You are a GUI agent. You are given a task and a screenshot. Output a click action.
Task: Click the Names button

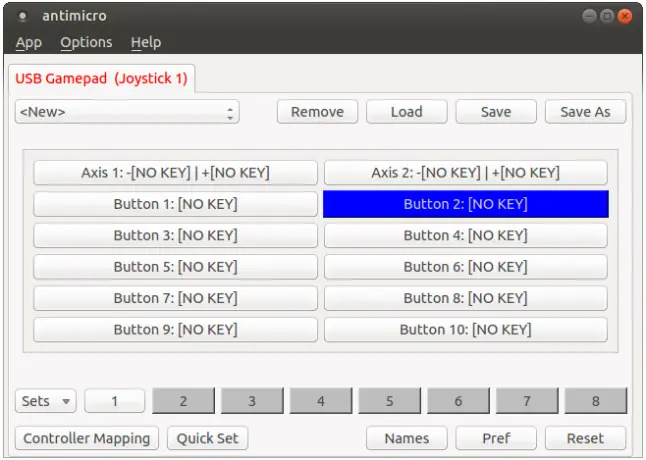tap(407, 438)
